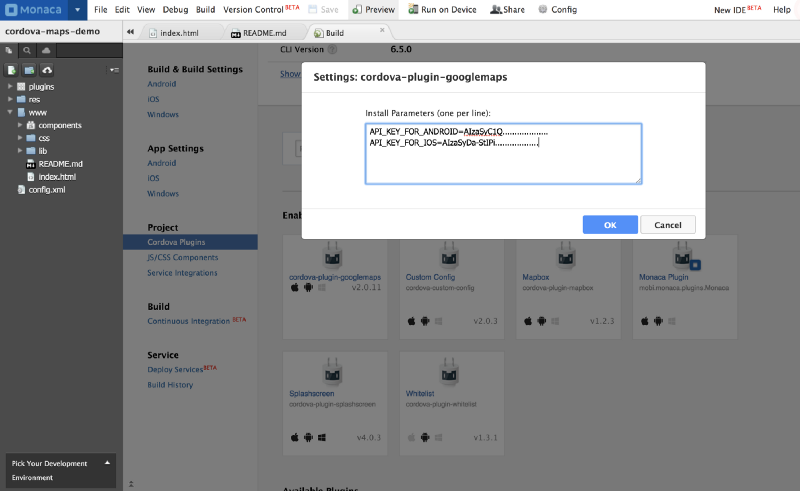Select the project files panel icon
Screen dimensions: 800x491
[x=9, y=50]
